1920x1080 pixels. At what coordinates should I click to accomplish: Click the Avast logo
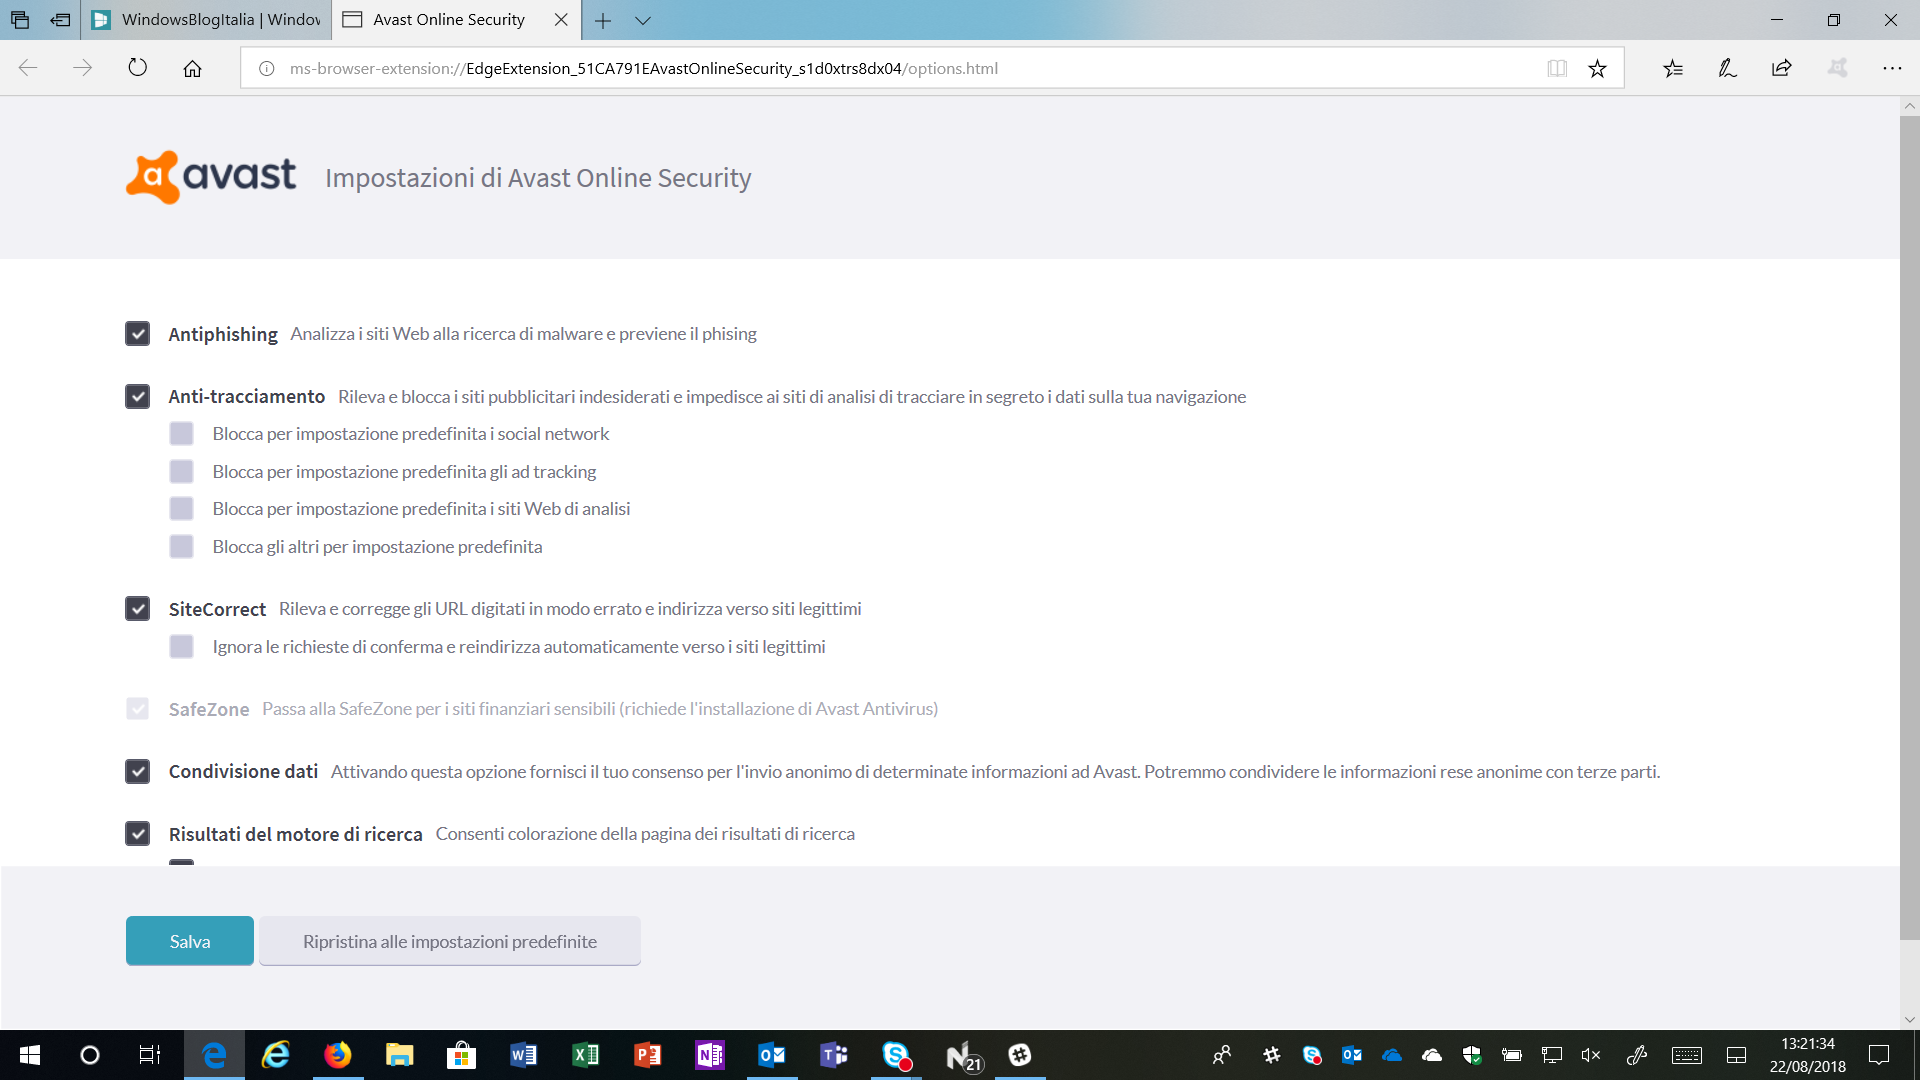point(211,177)
